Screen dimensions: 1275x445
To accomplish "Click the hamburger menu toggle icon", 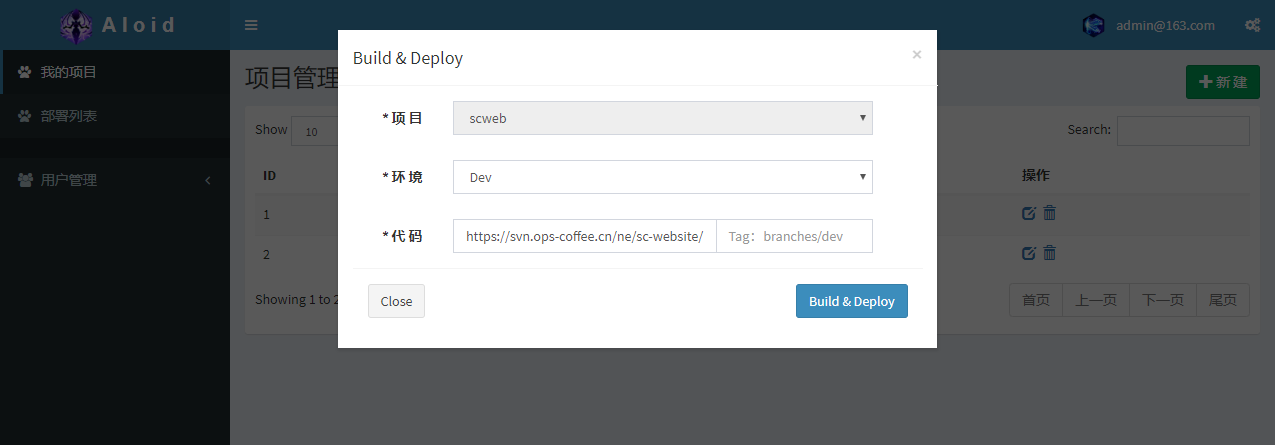I will 251,25.
